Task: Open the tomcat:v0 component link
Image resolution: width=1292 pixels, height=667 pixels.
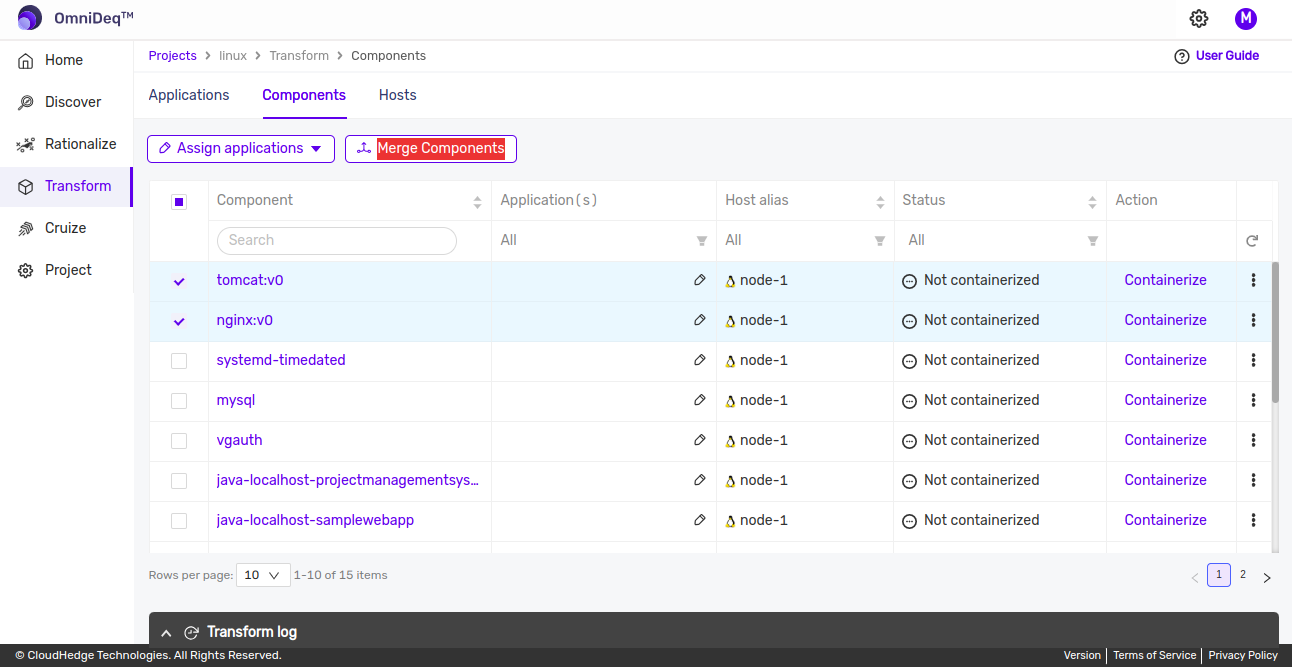Action: (x=250, y=280)
